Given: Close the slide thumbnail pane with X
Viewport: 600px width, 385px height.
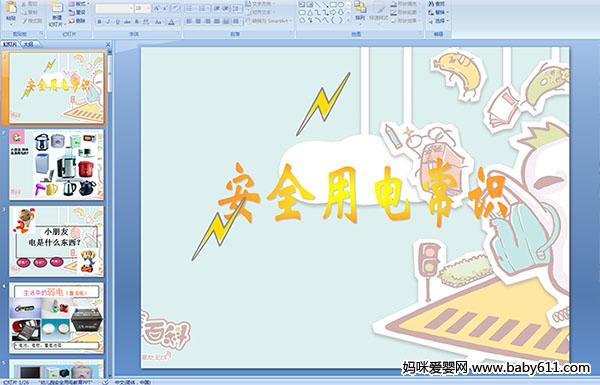Looking at the screenshot, I should [x=108, y=44].
